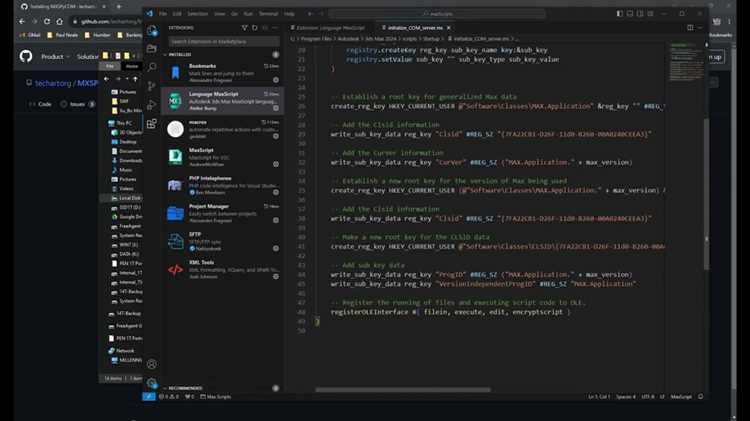This screenshot has height=421, width=750.
Task: Select SFTP extension entry
Action: [222, 242]
